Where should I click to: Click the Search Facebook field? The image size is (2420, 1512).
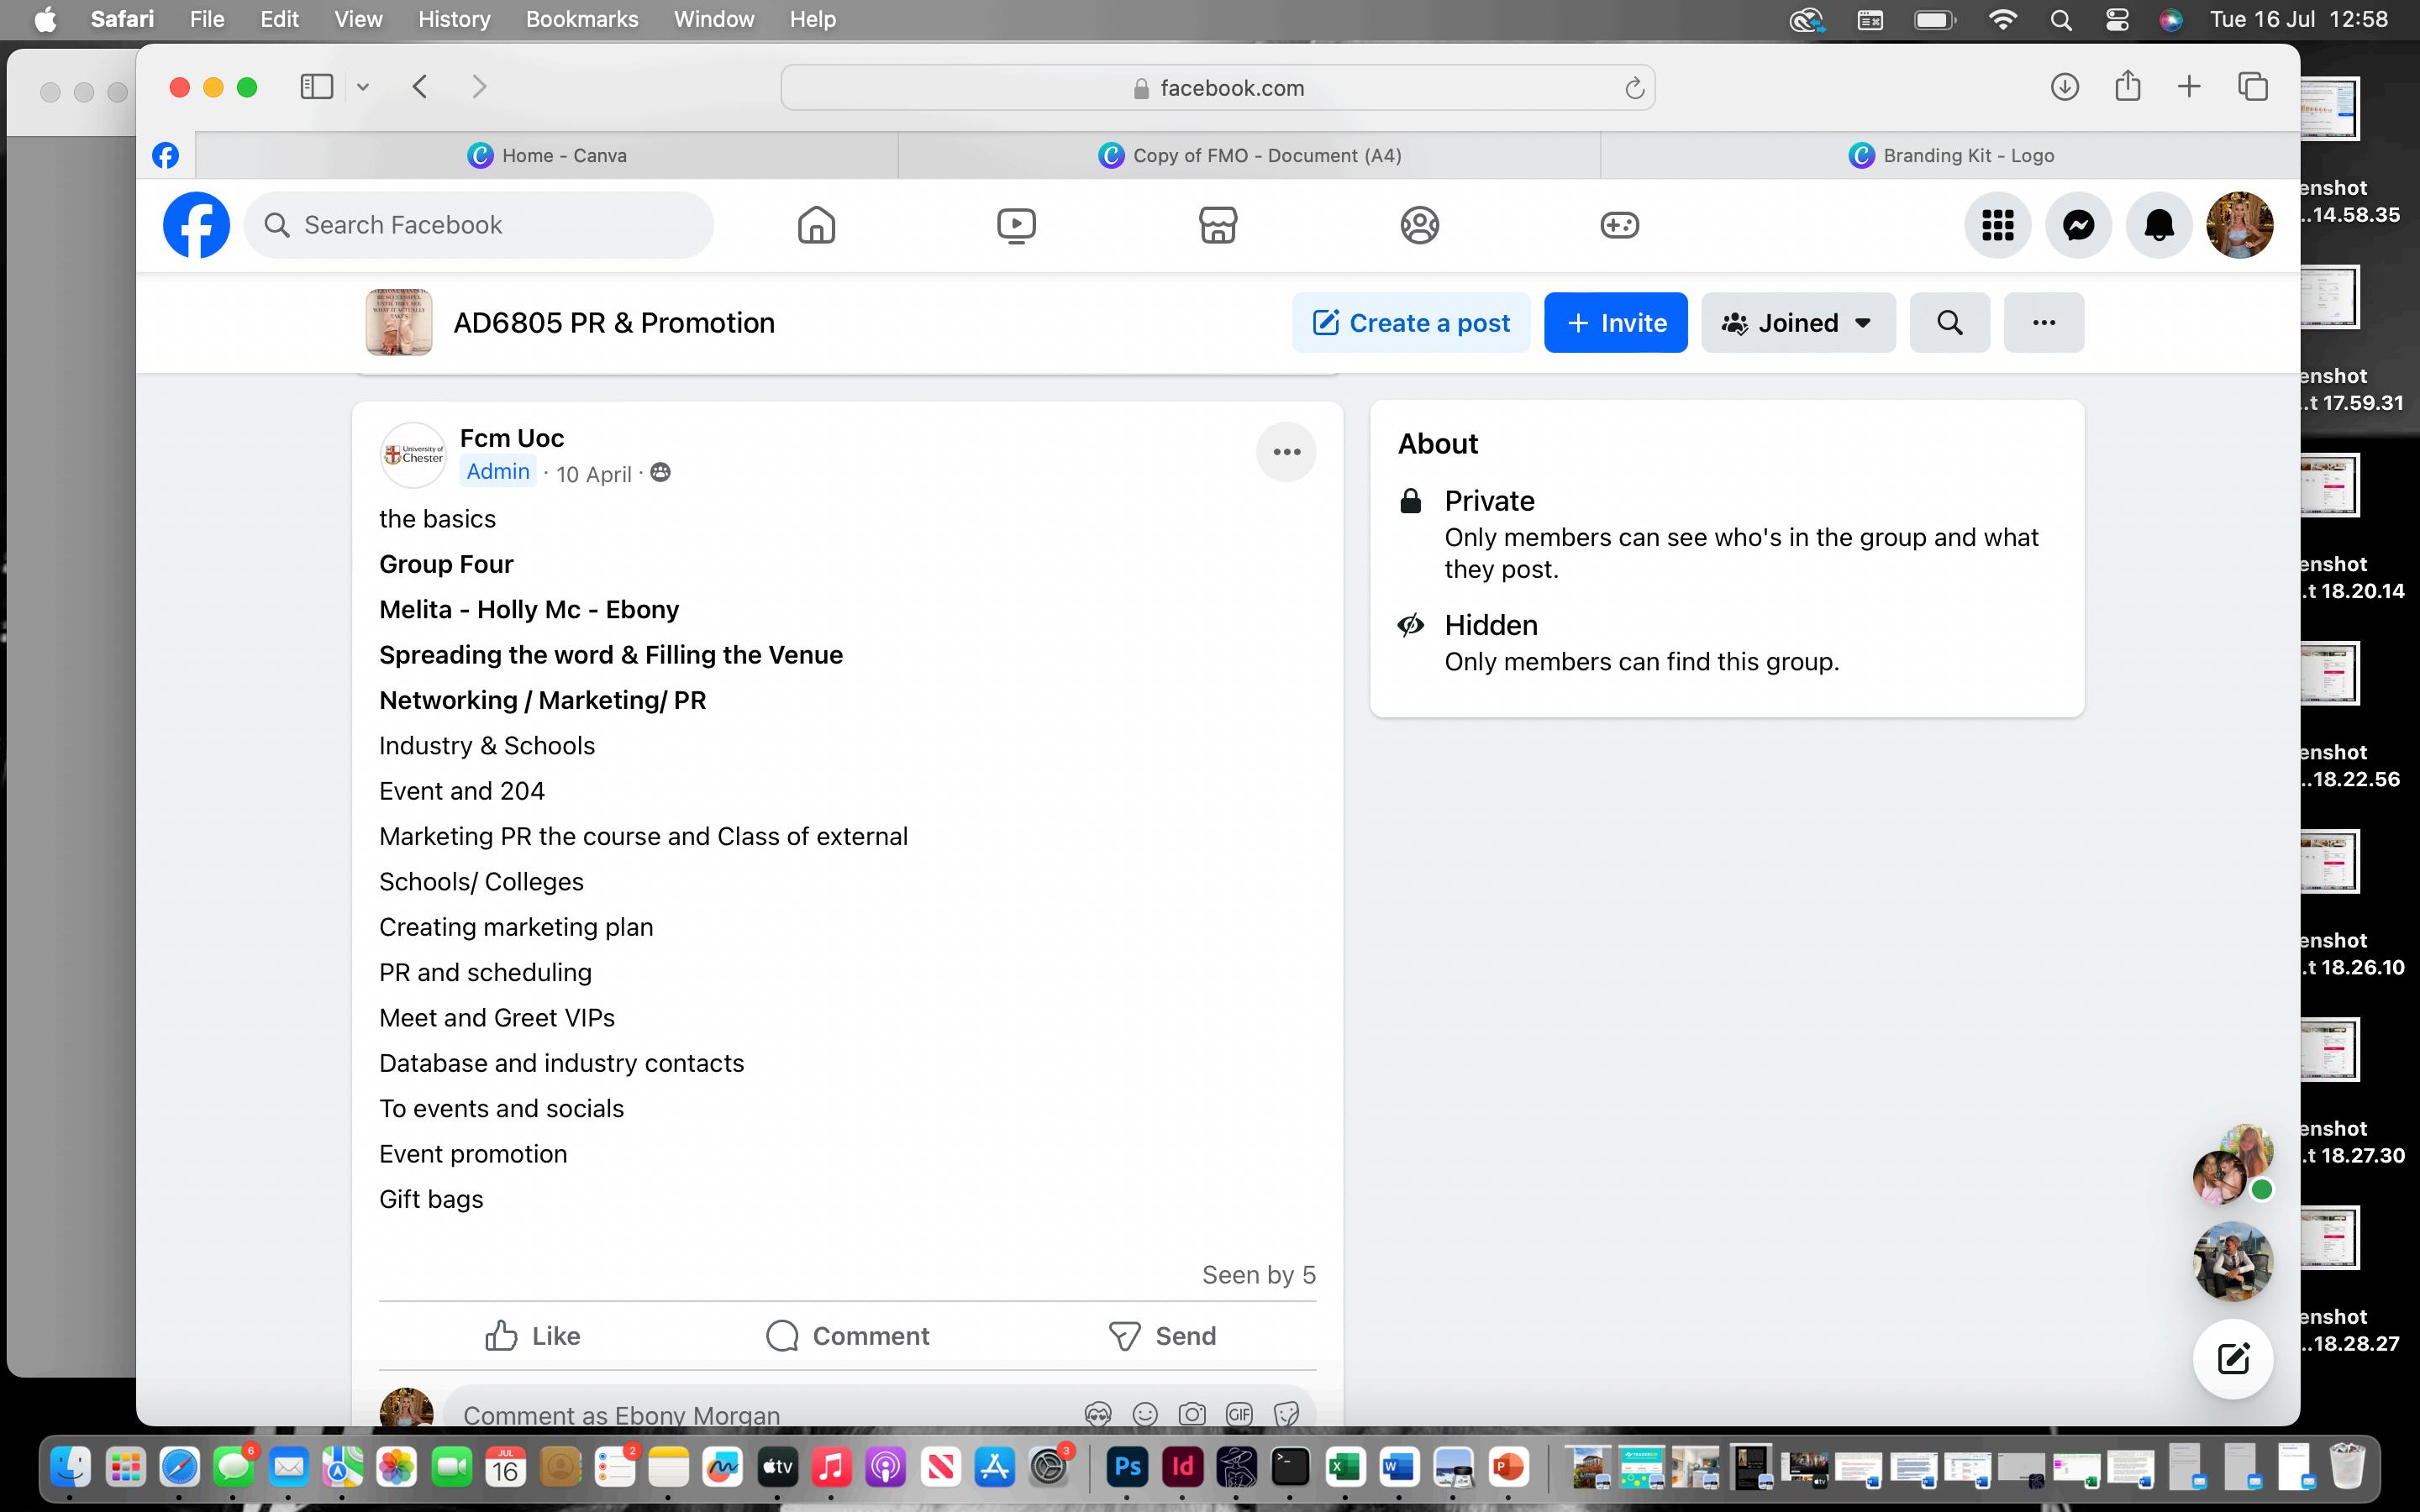[x=480, y=225]
